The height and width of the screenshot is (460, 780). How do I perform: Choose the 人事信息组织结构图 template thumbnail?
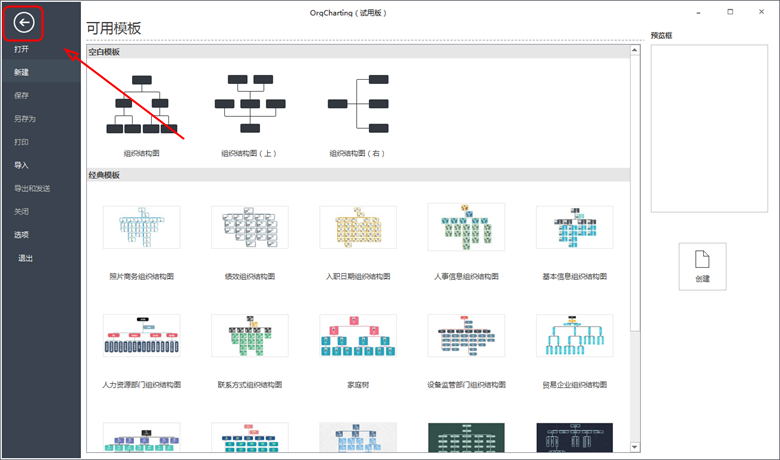click(x=466, y=227)
